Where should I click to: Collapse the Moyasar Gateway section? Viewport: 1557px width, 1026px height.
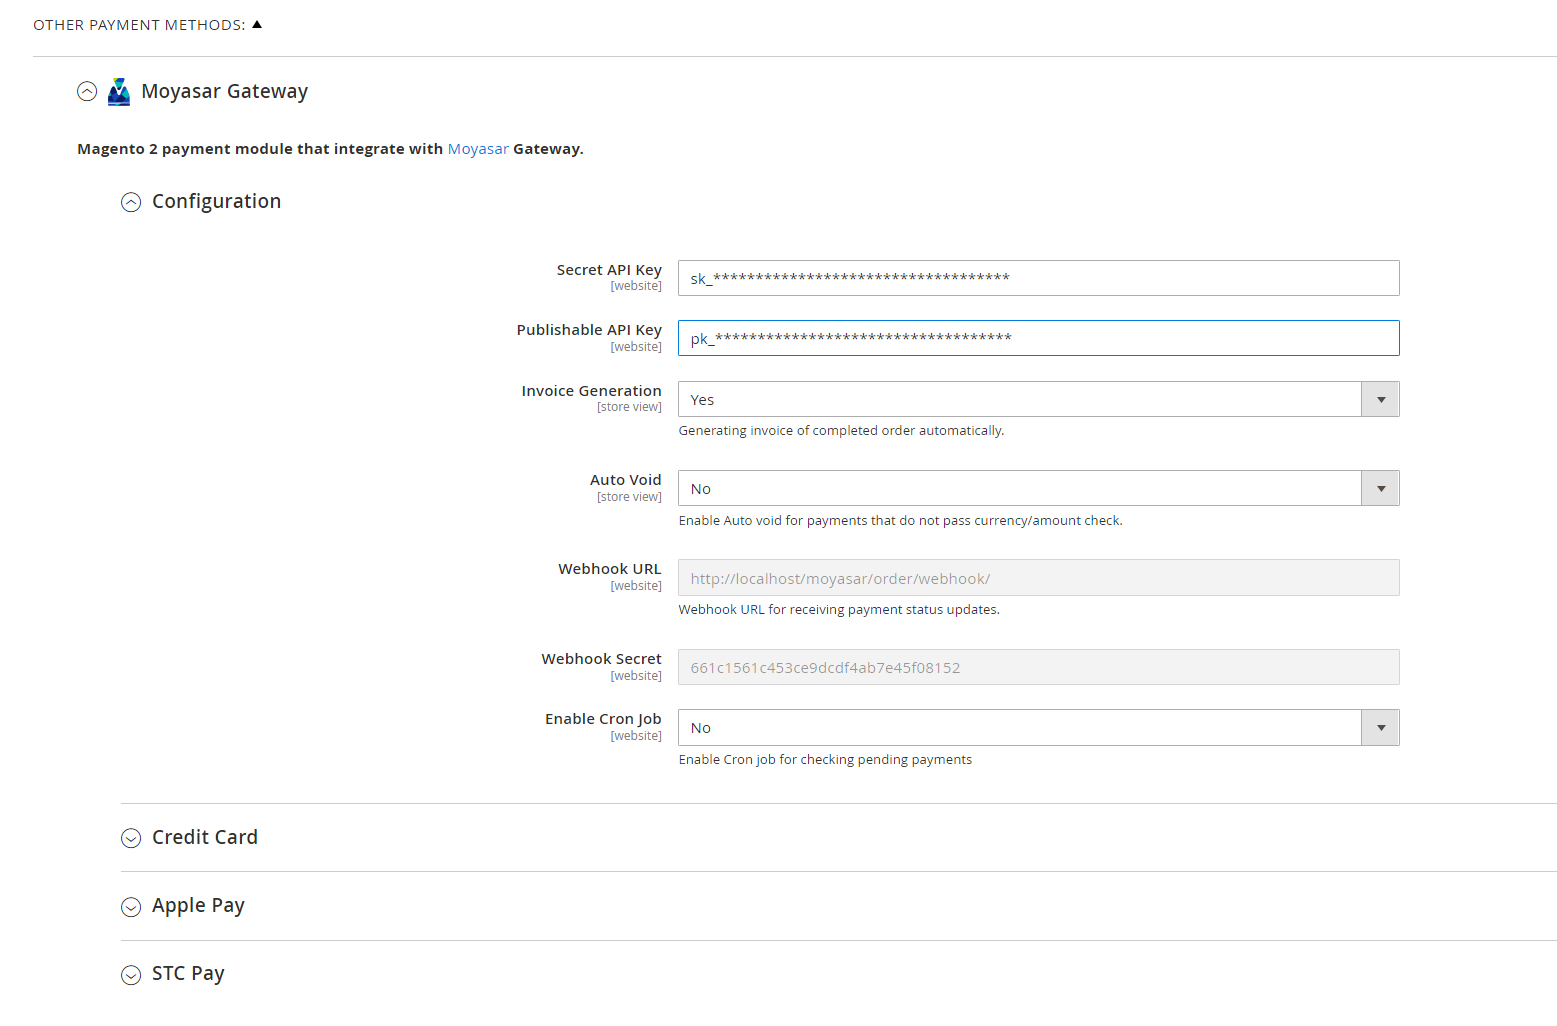pos(87,92)
